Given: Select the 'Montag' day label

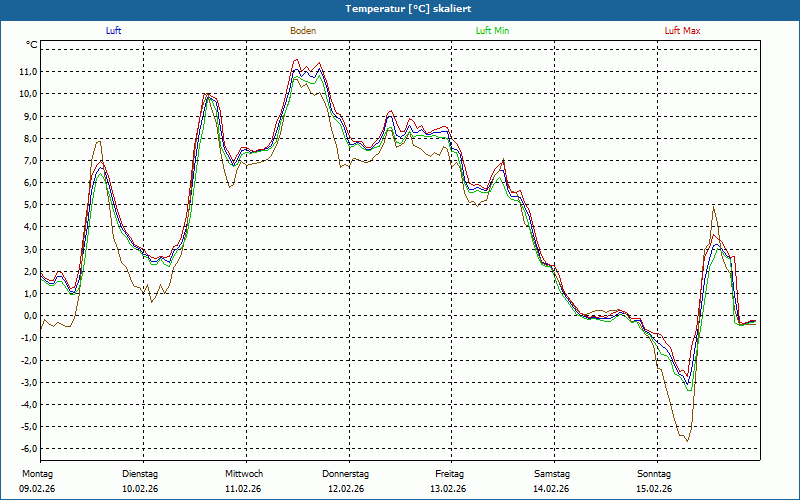Looking at the screenshot, I should click(x=36, y=474).
